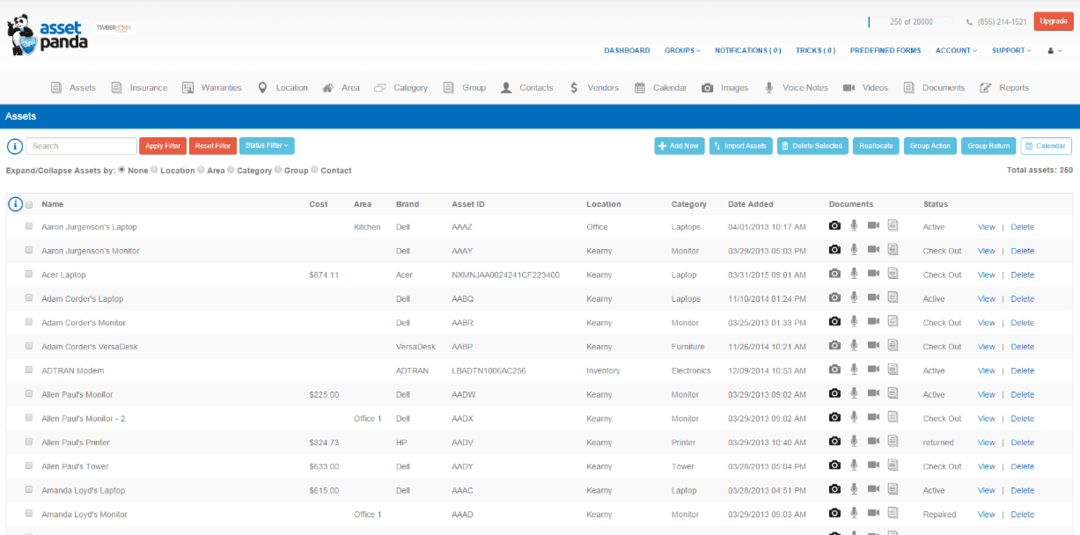Open the Groups dropdown menu

682,51
